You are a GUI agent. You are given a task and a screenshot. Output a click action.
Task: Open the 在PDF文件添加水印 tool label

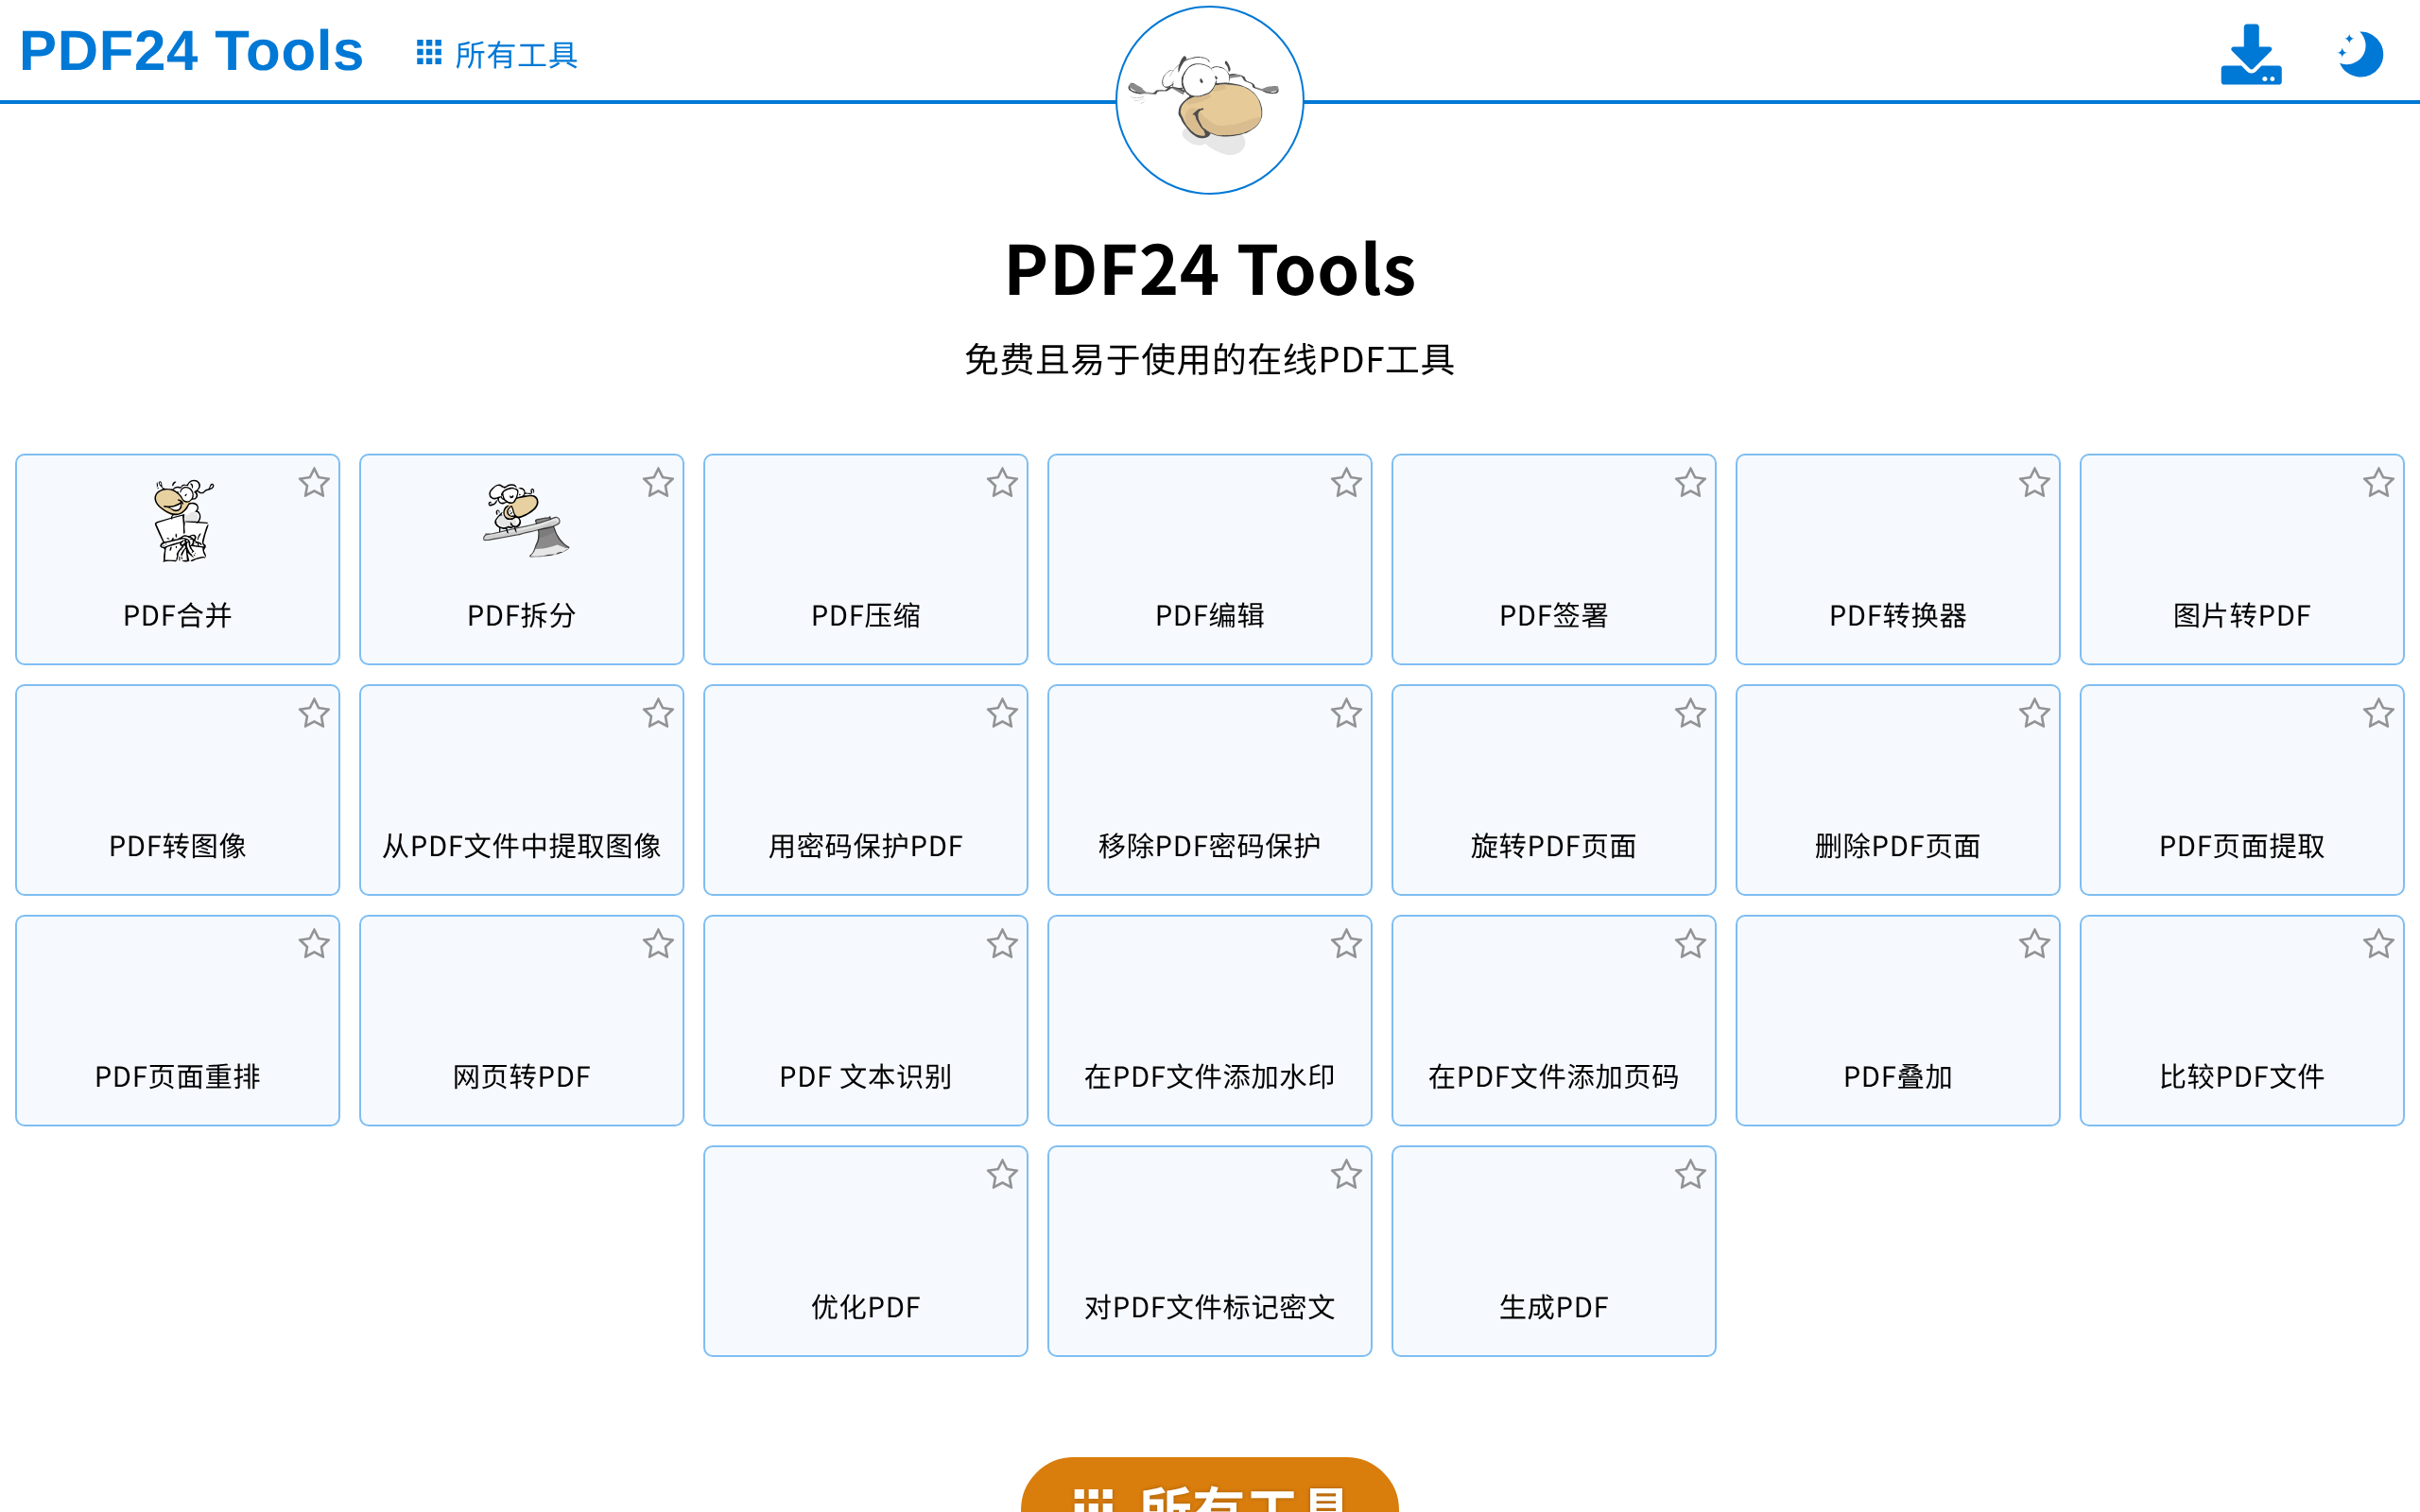(x=1210, y=1076)
